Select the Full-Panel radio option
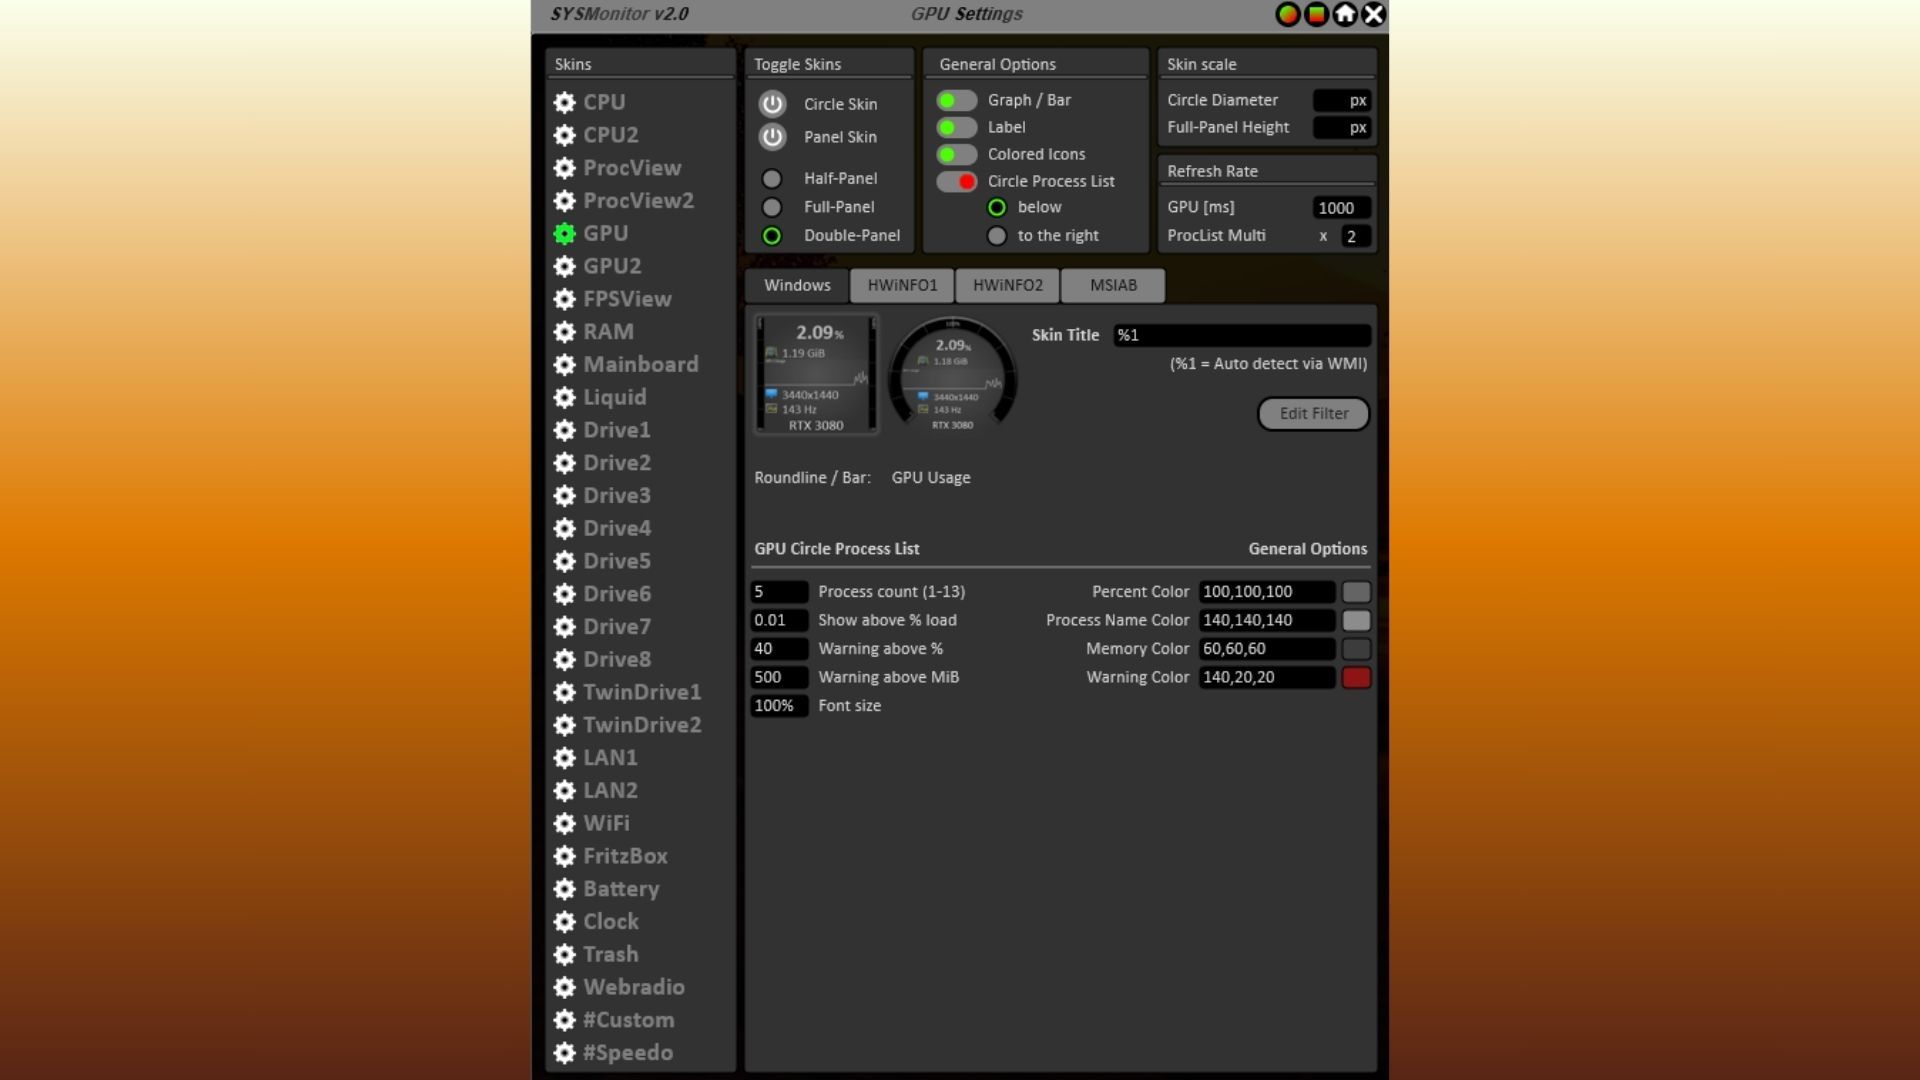1920x1080 pixels. (772, 207)
